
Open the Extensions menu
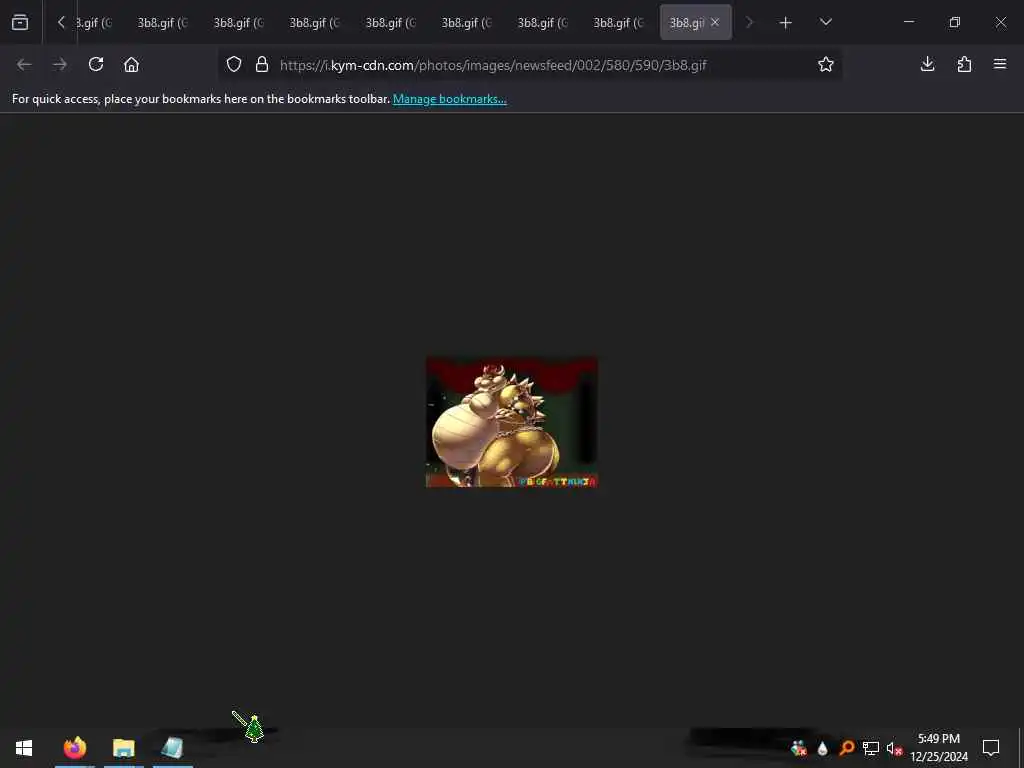[964, 64]
